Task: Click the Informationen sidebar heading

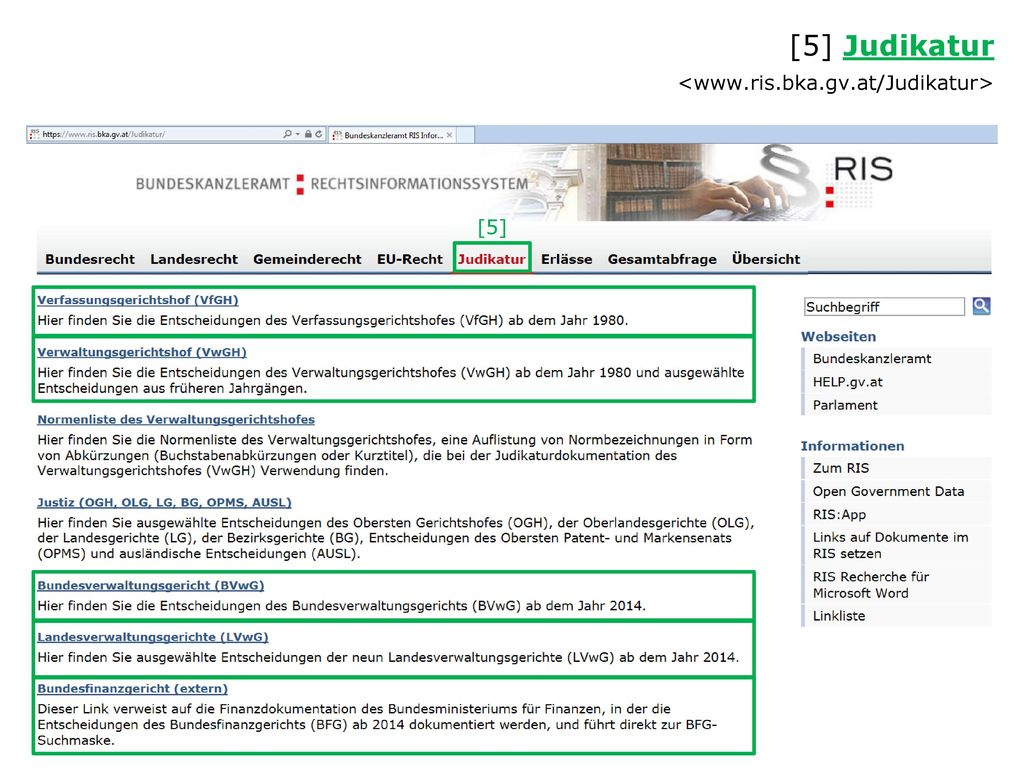Action: 852,446
